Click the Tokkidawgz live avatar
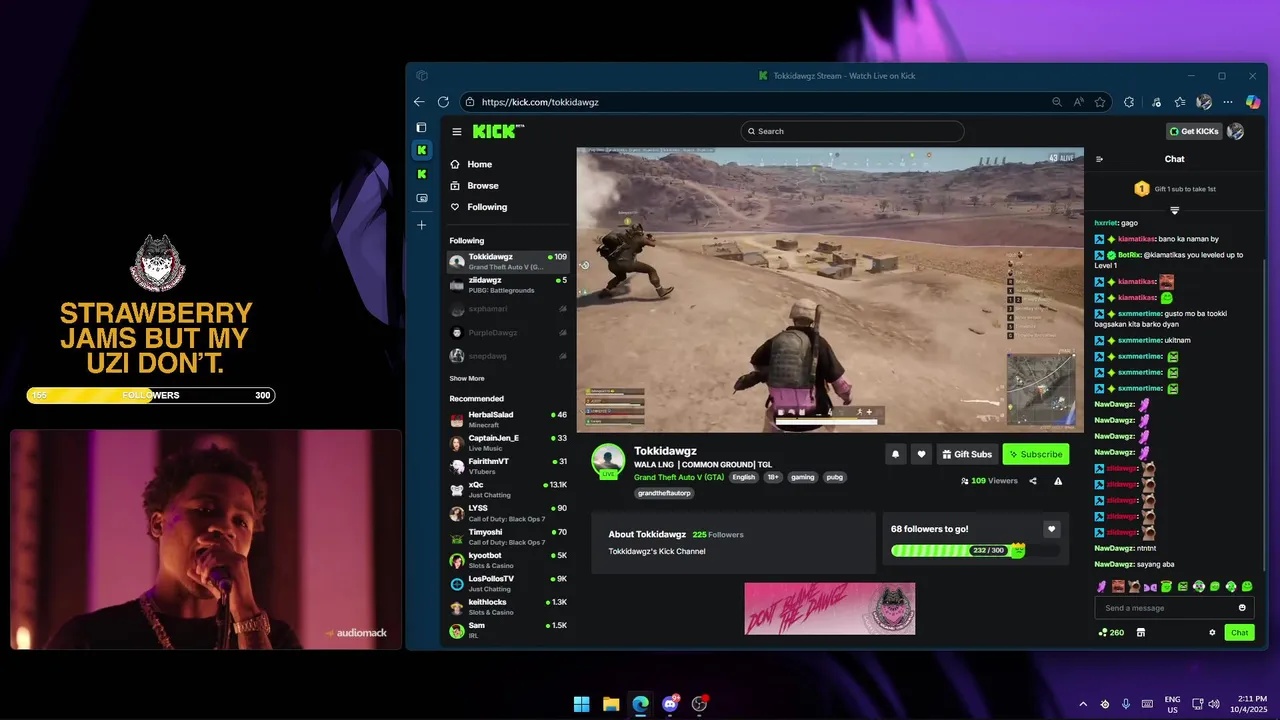 tap(608, 461)
